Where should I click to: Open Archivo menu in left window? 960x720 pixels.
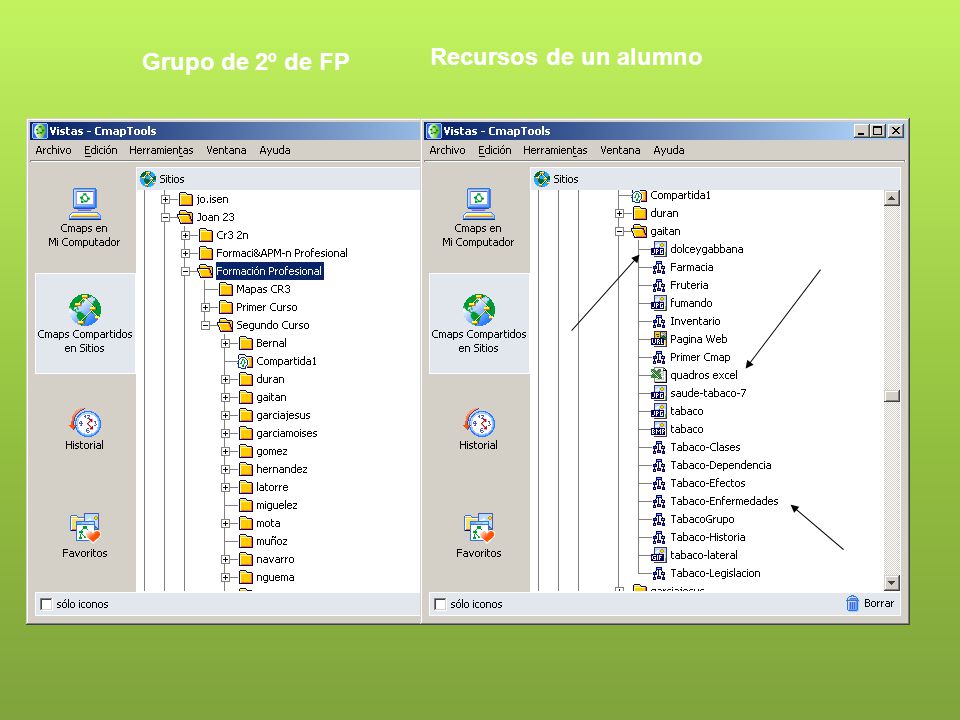click(53, 150)
